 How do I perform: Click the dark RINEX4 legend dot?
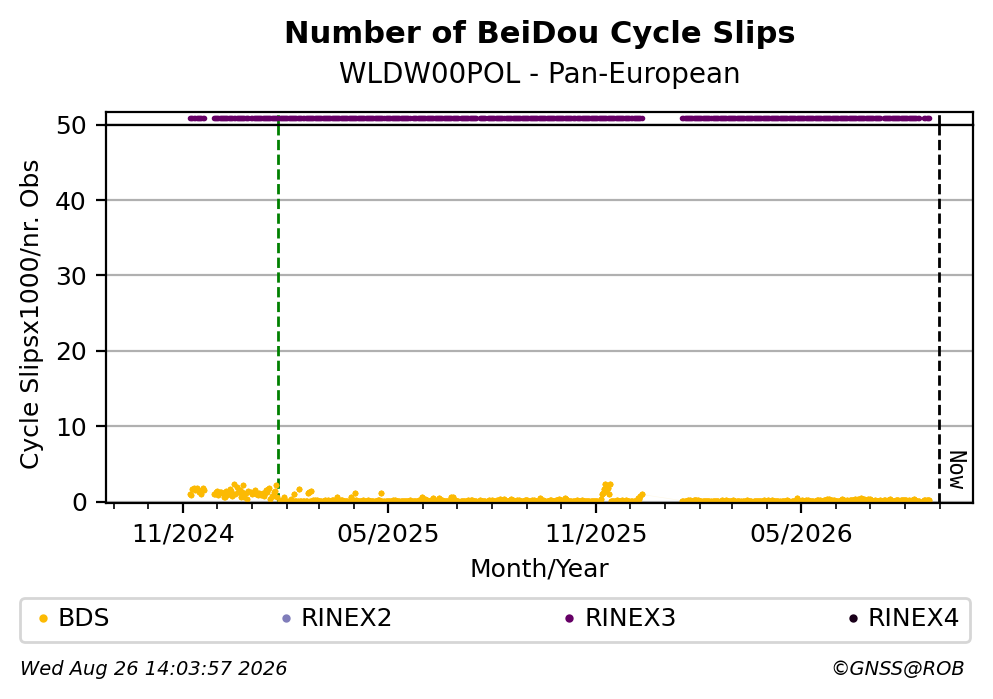853,619
